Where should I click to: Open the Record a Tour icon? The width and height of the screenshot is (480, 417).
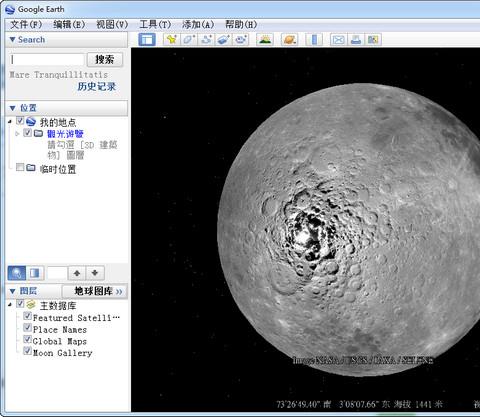tap(241, 40)
